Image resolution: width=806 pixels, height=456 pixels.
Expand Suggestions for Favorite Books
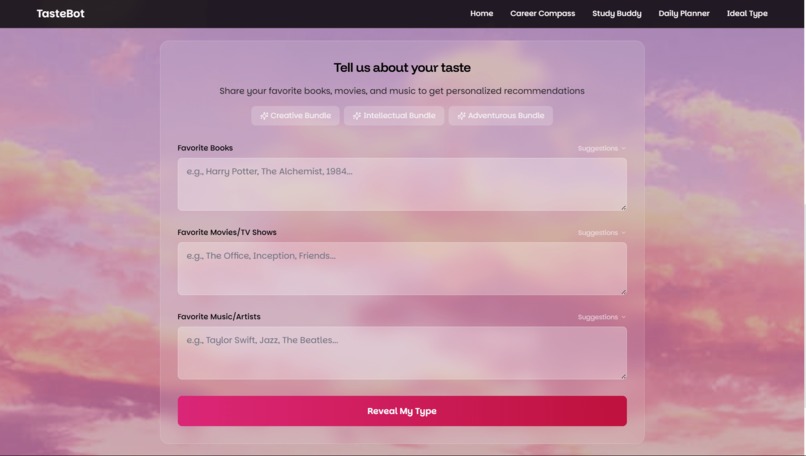601,149
